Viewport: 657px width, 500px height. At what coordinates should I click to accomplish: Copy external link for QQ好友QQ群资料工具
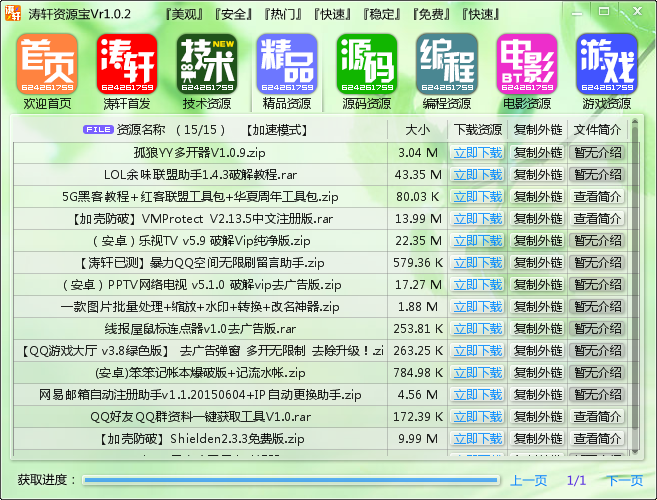coord(538,417)
